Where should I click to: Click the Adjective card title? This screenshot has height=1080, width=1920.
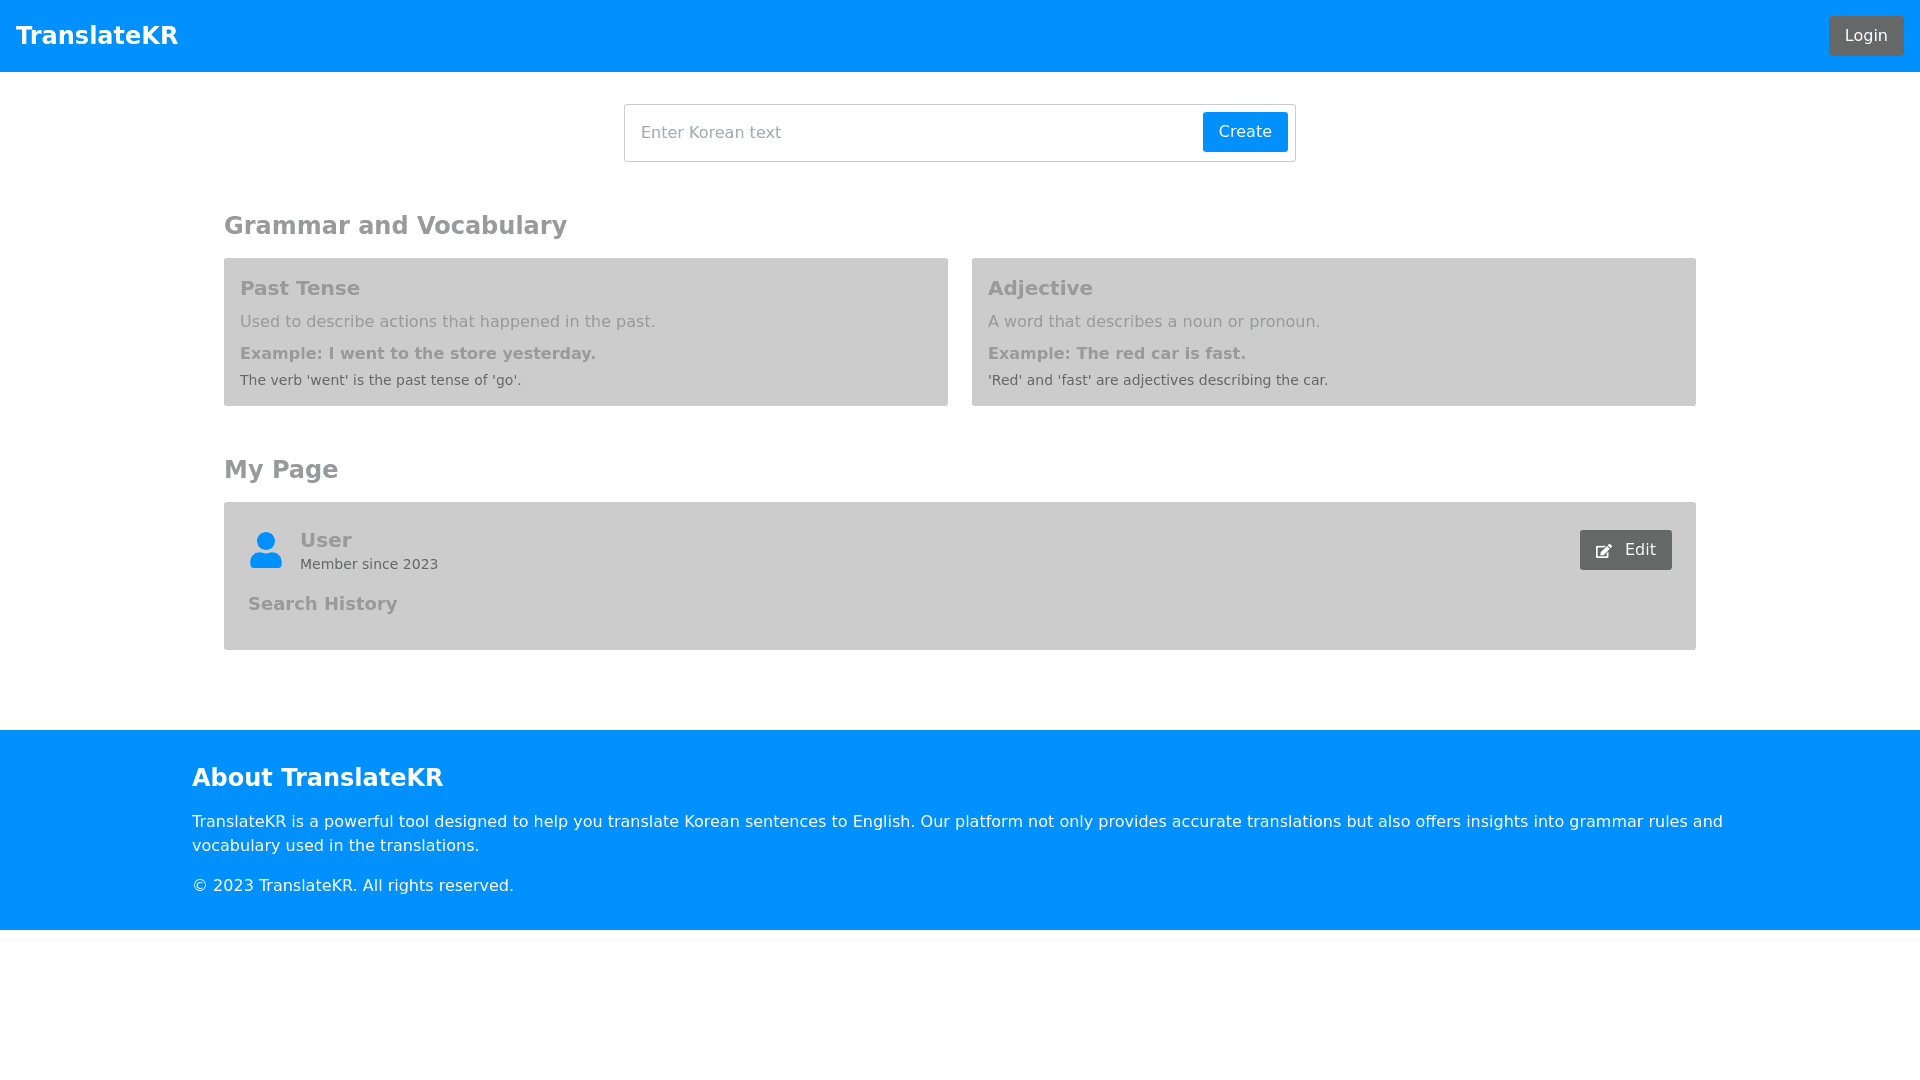pyautogui.click(x=1040, y=288)
